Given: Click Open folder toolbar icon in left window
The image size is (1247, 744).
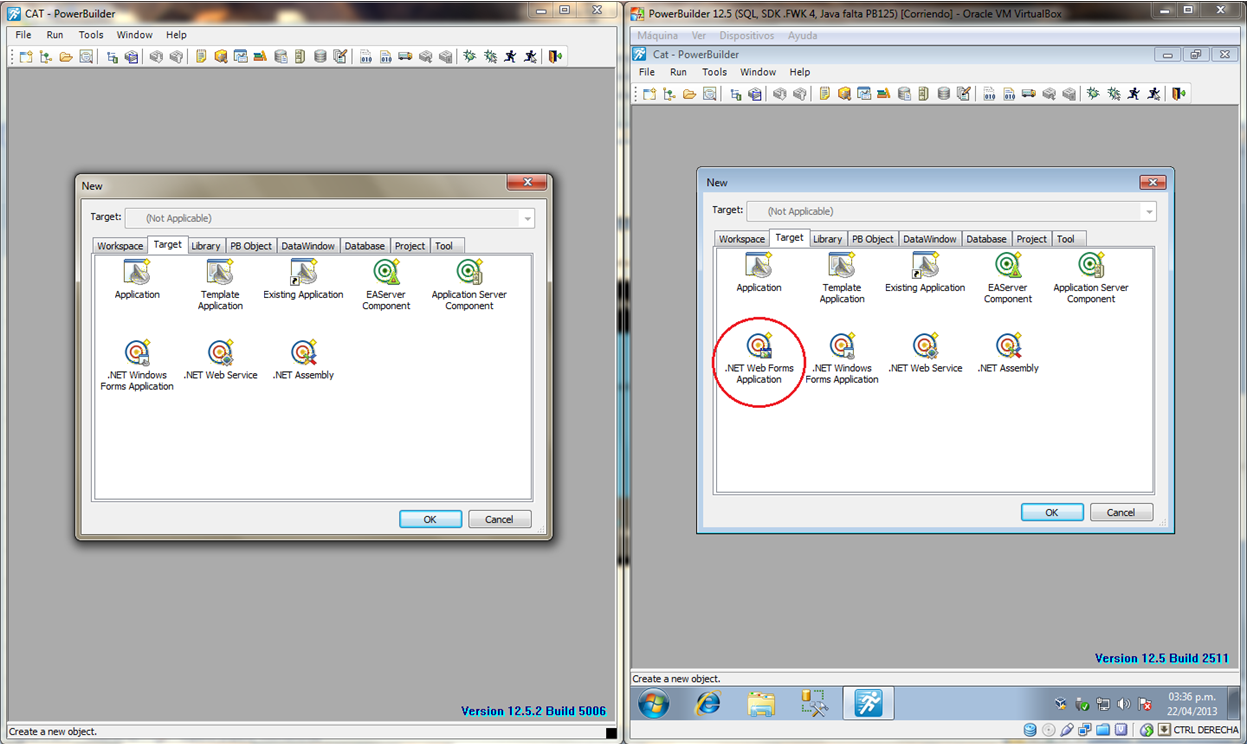Looking at the screenshot, I should point(66,57).
